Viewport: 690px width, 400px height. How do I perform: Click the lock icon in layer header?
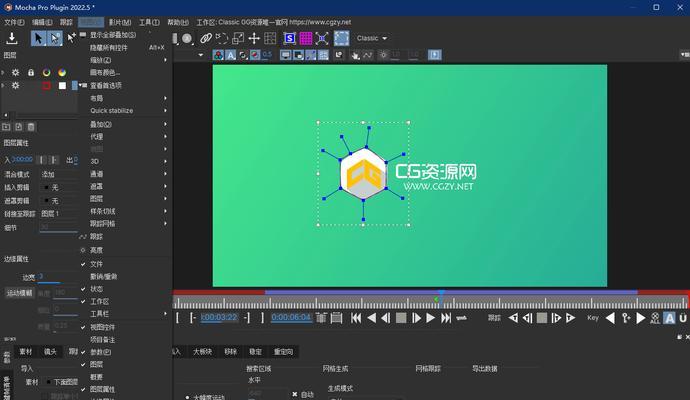coord(31,73)
